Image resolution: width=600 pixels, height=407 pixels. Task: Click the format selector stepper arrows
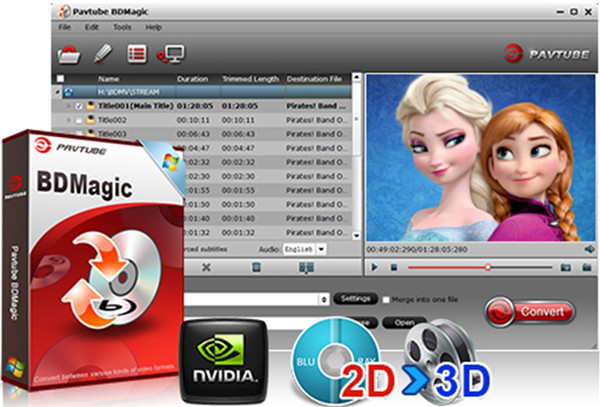coord(324,299)
